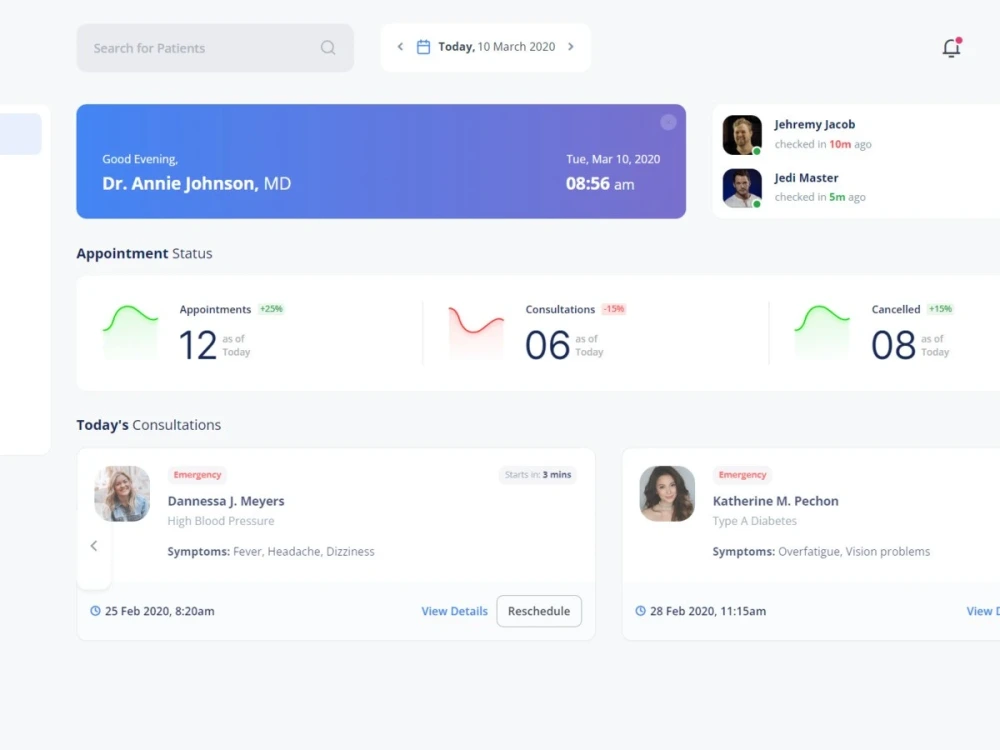Click the Search for Patients input field
The width and height of the screenshot is (1000, 750).
click(180, 47)
